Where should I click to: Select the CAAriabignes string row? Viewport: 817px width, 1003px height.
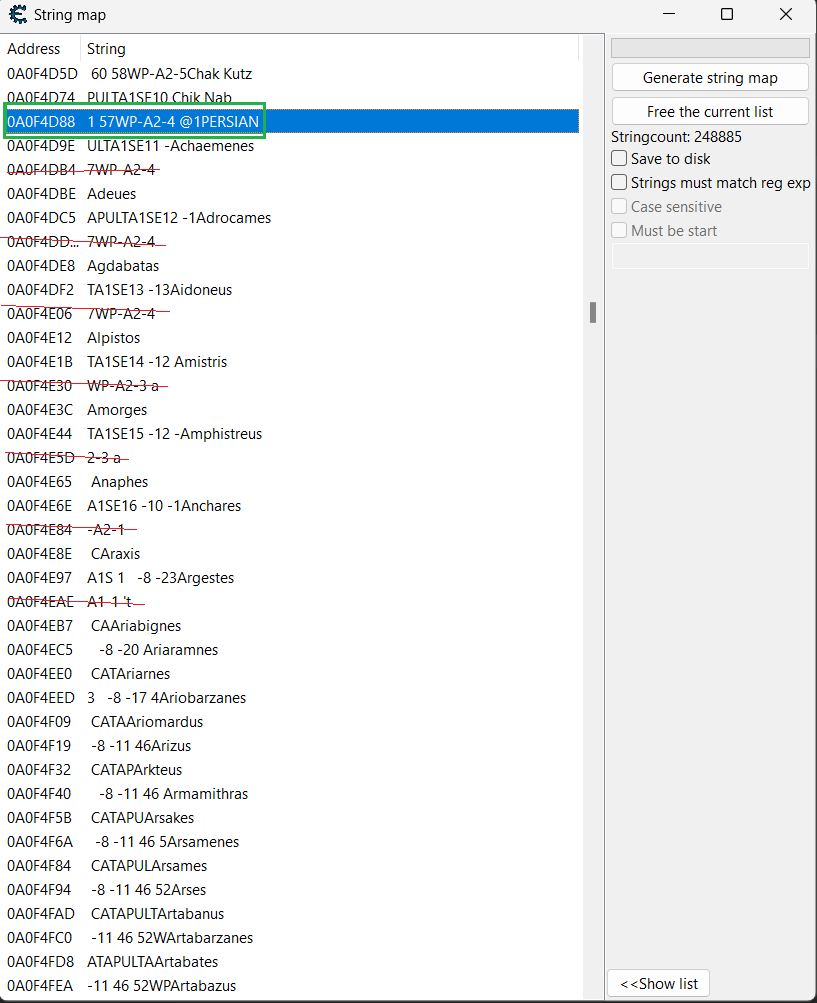pos(290,626)
